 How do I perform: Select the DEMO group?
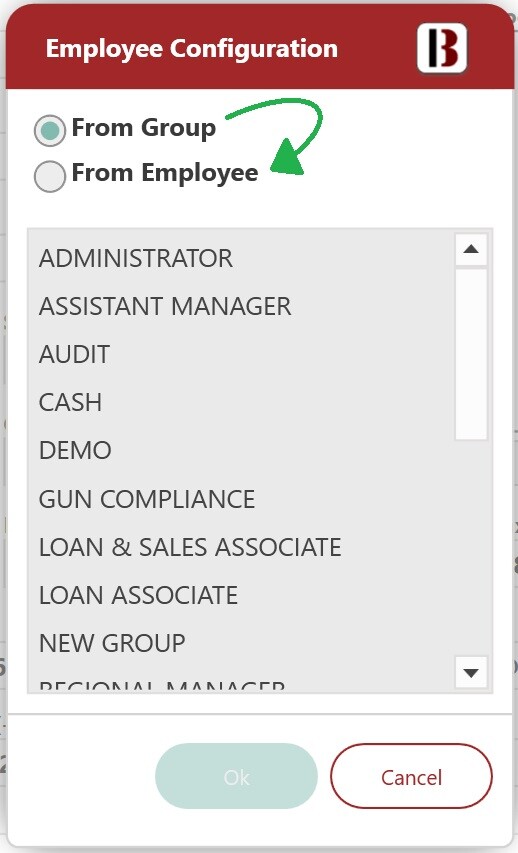pos(242,450)
